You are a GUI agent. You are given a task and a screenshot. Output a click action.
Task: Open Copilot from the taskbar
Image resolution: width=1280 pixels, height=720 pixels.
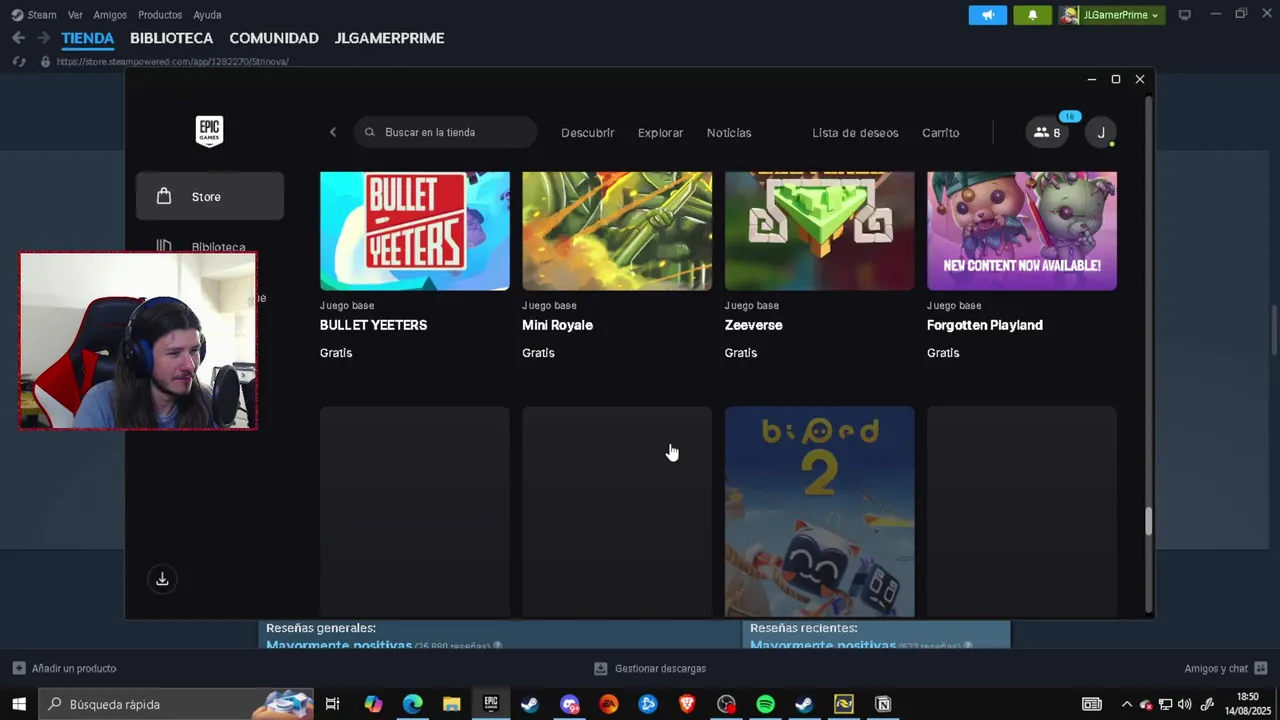373,704
